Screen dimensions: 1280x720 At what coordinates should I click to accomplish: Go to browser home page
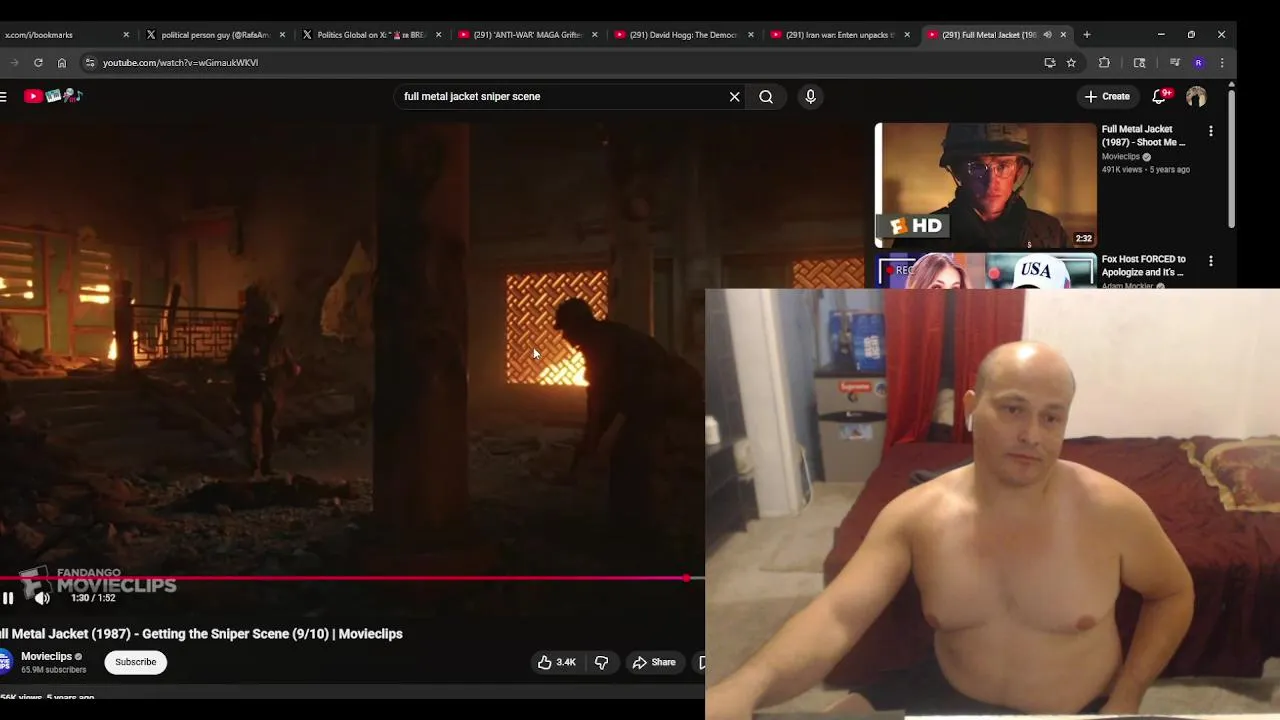click(62, 62)
